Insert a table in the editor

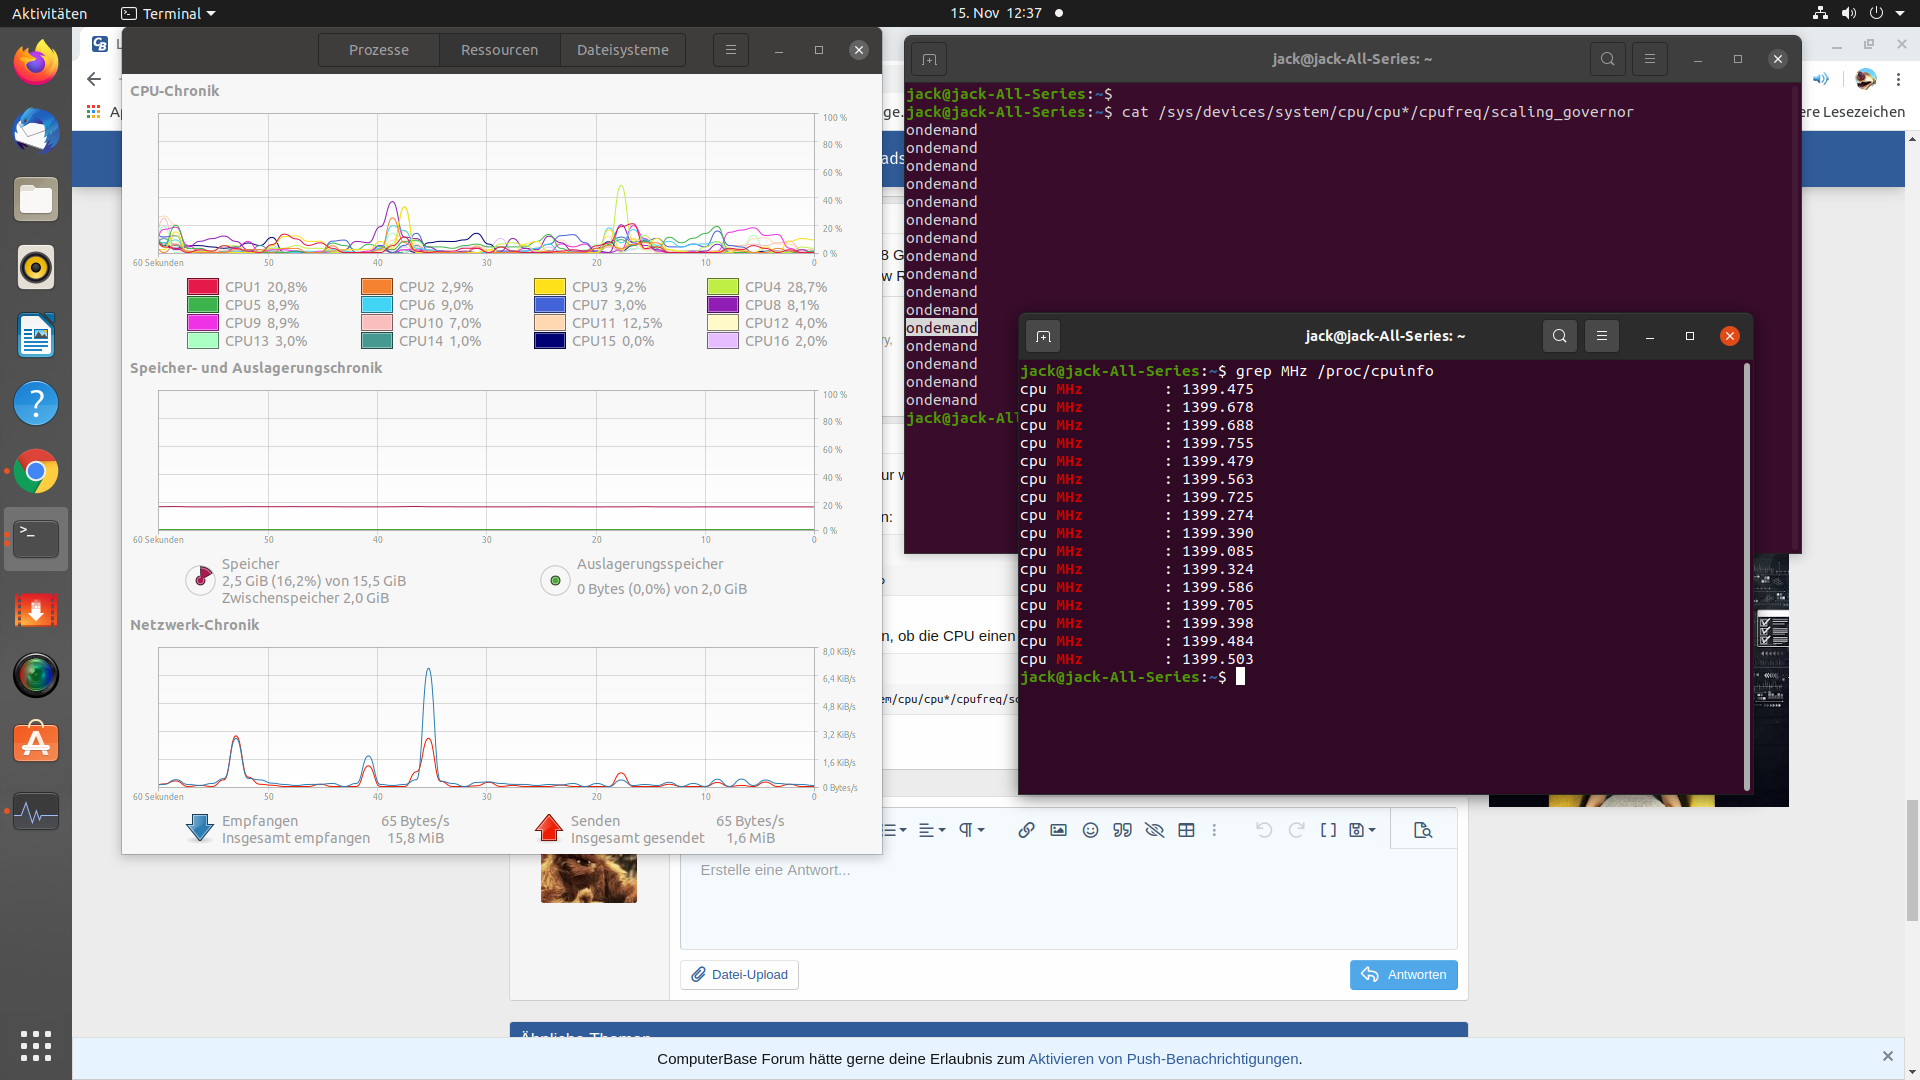(x=1186, y=830)
